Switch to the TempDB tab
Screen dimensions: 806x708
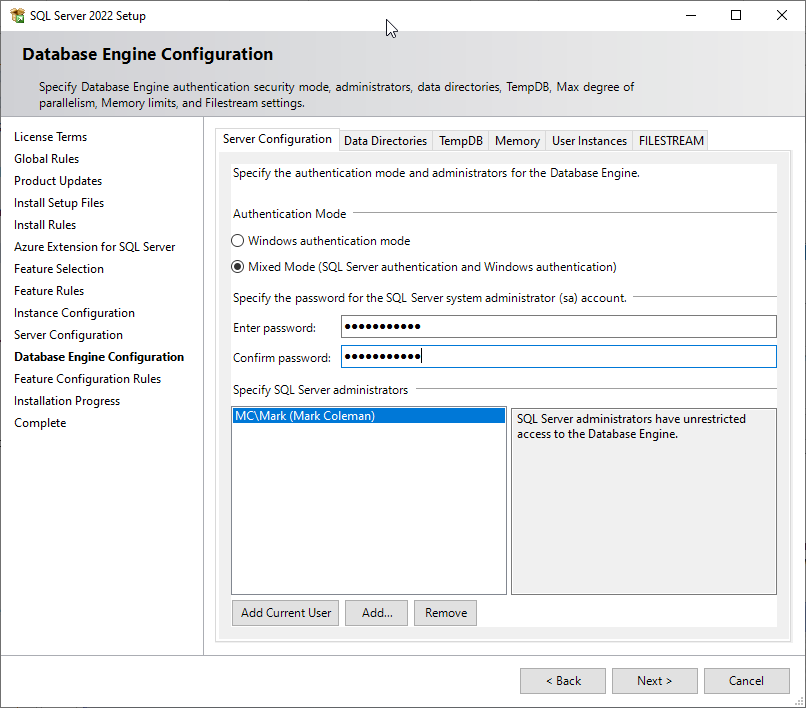pos(461,141)
